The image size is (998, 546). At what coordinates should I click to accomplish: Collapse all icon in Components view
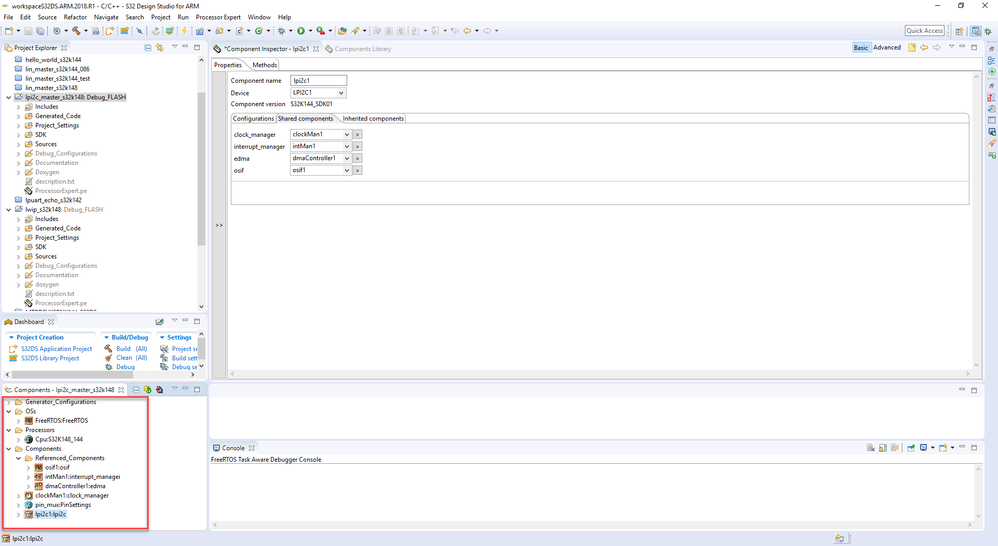point(136,389)
